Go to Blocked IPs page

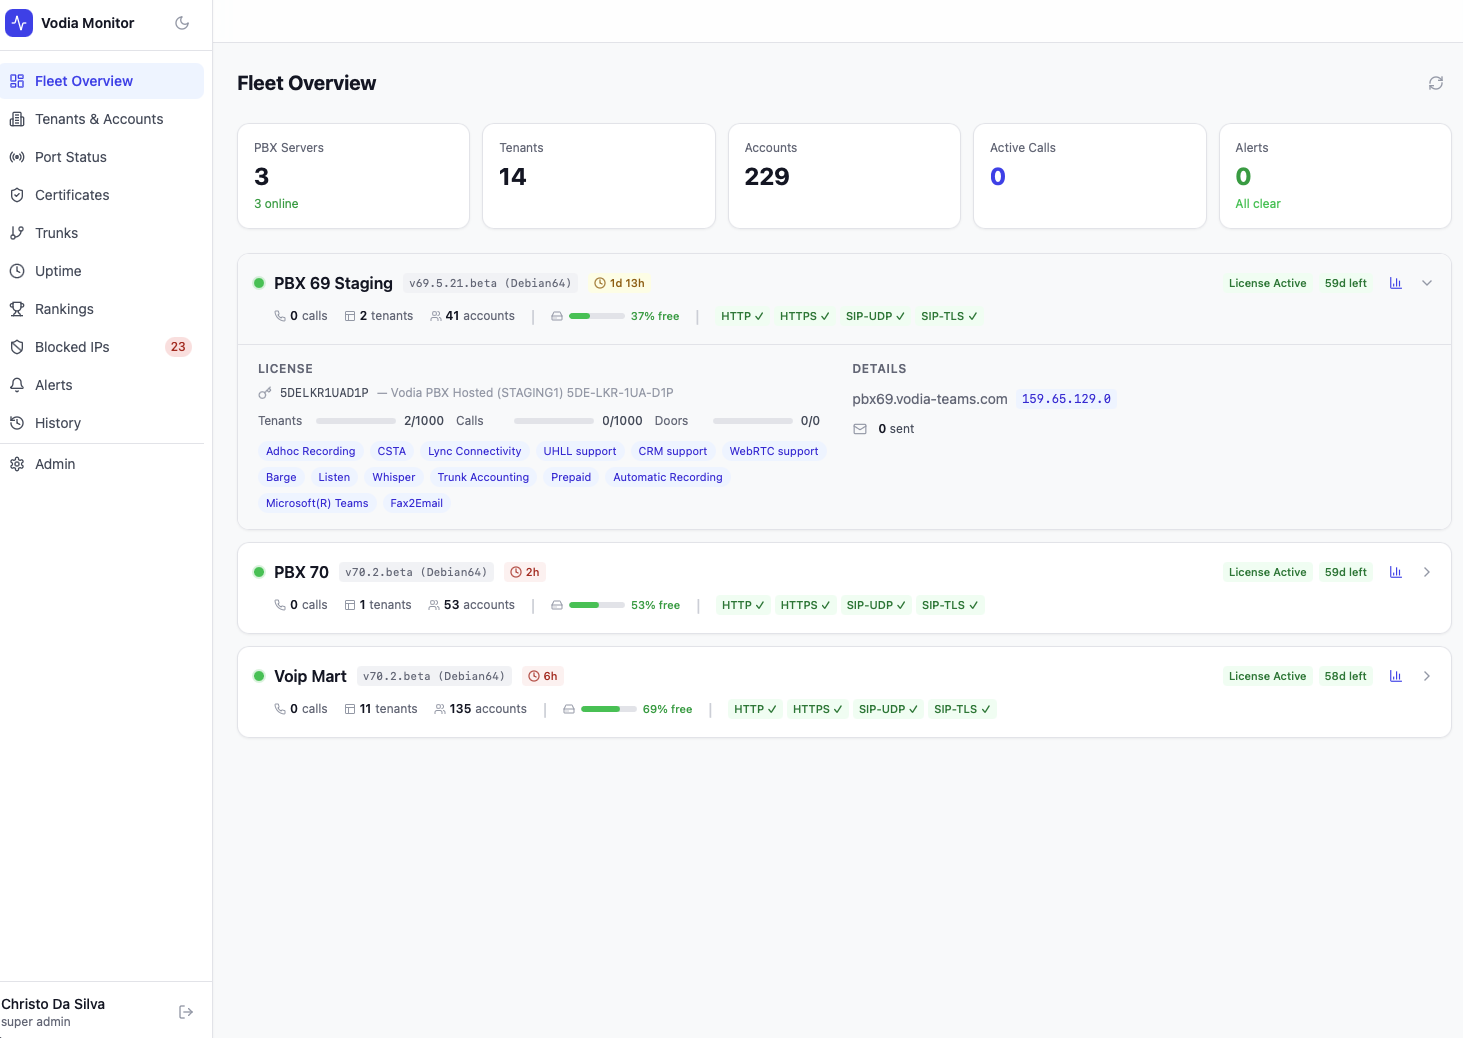pyautogui.click(x=72, y=347)
